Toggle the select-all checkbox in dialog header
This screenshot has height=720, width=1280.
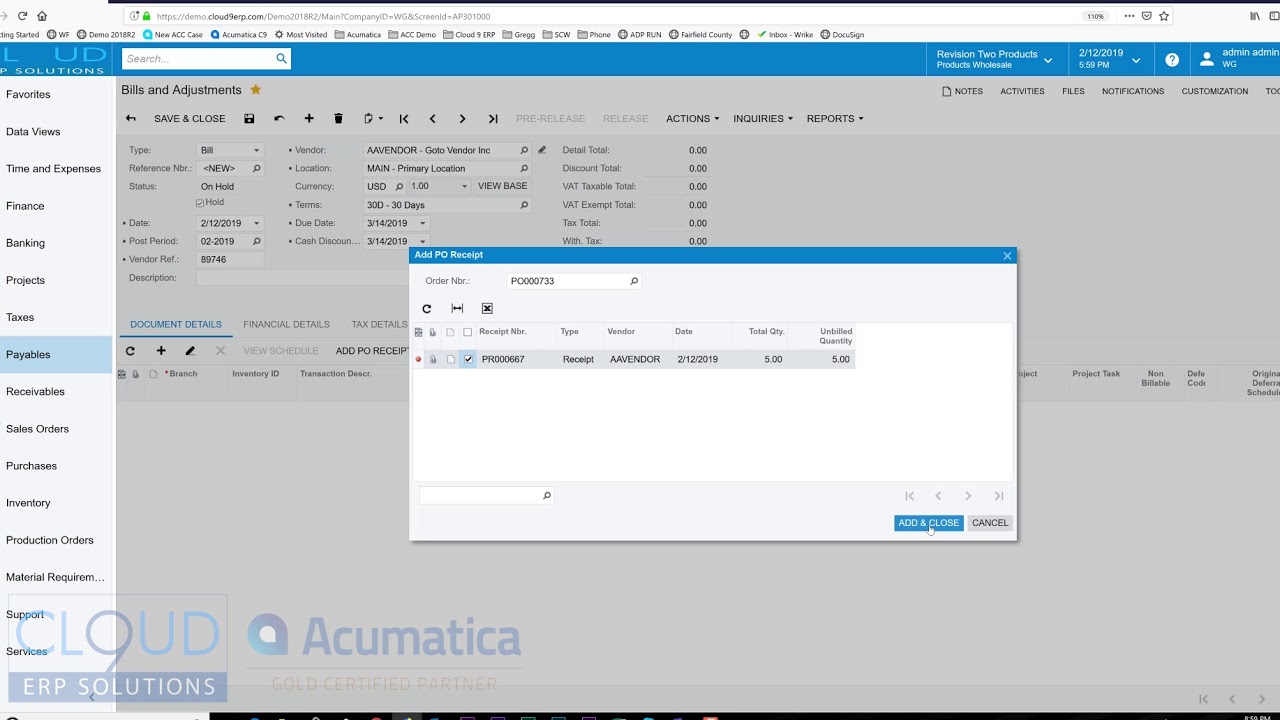(468, 333)
